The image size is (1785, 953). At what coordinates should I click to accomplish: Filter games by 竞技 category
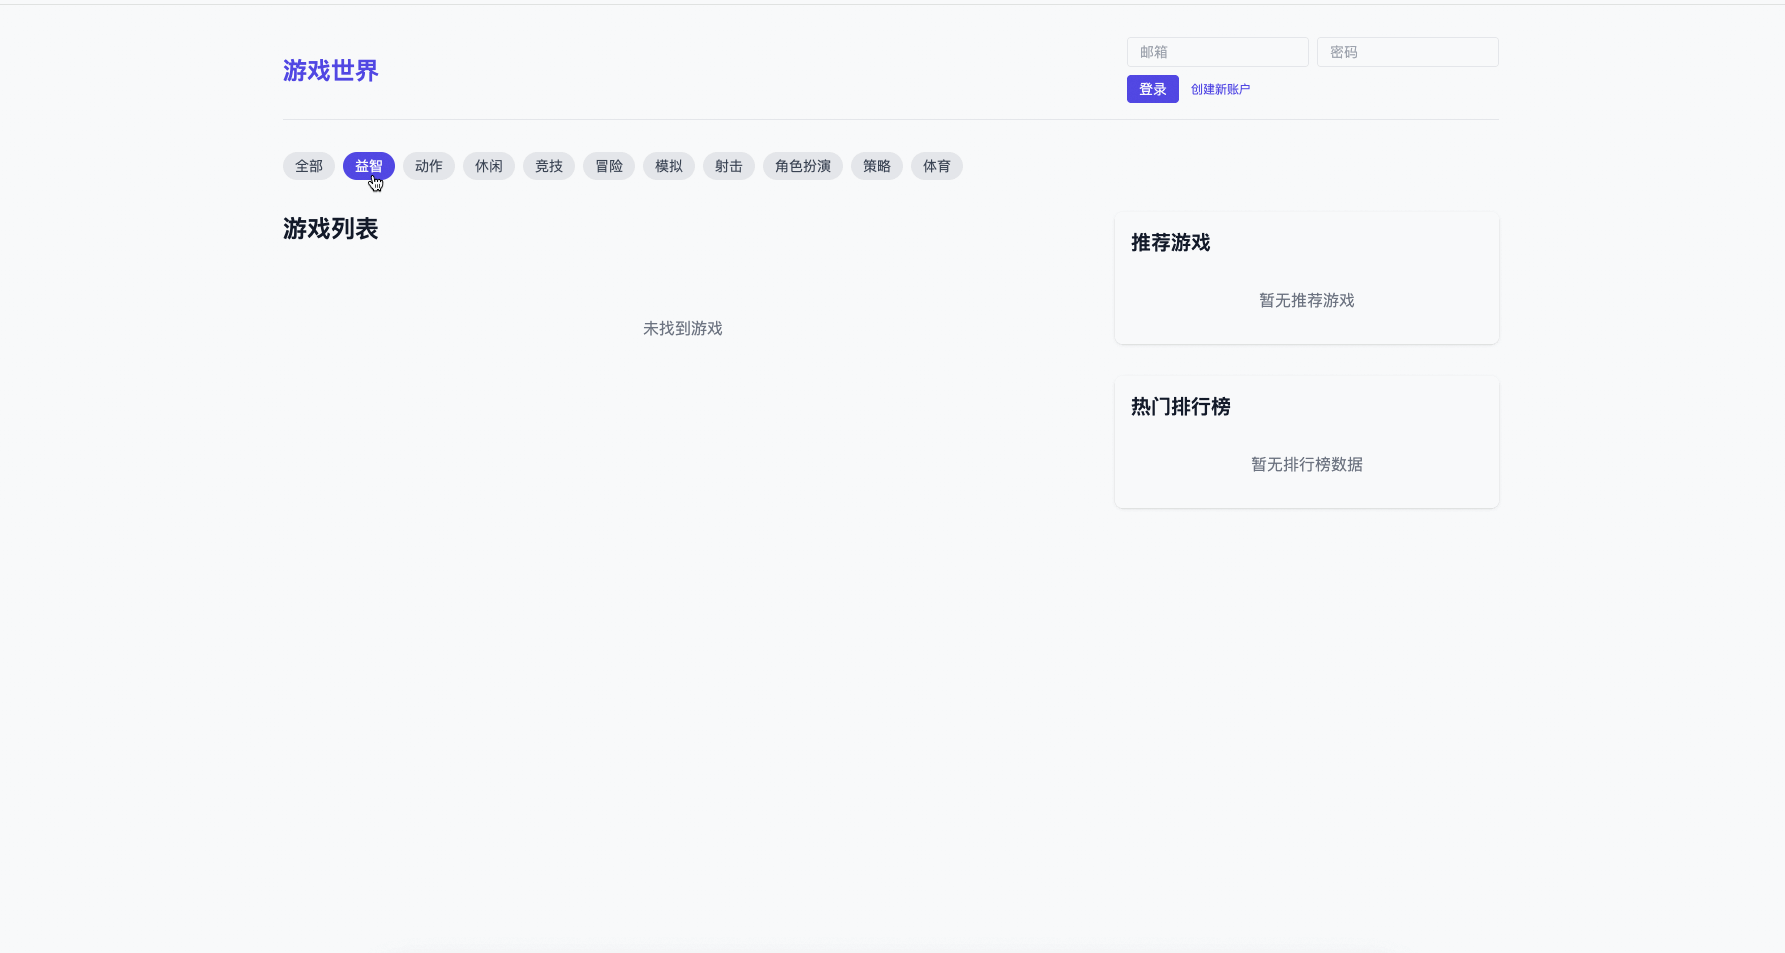(548, 166)
